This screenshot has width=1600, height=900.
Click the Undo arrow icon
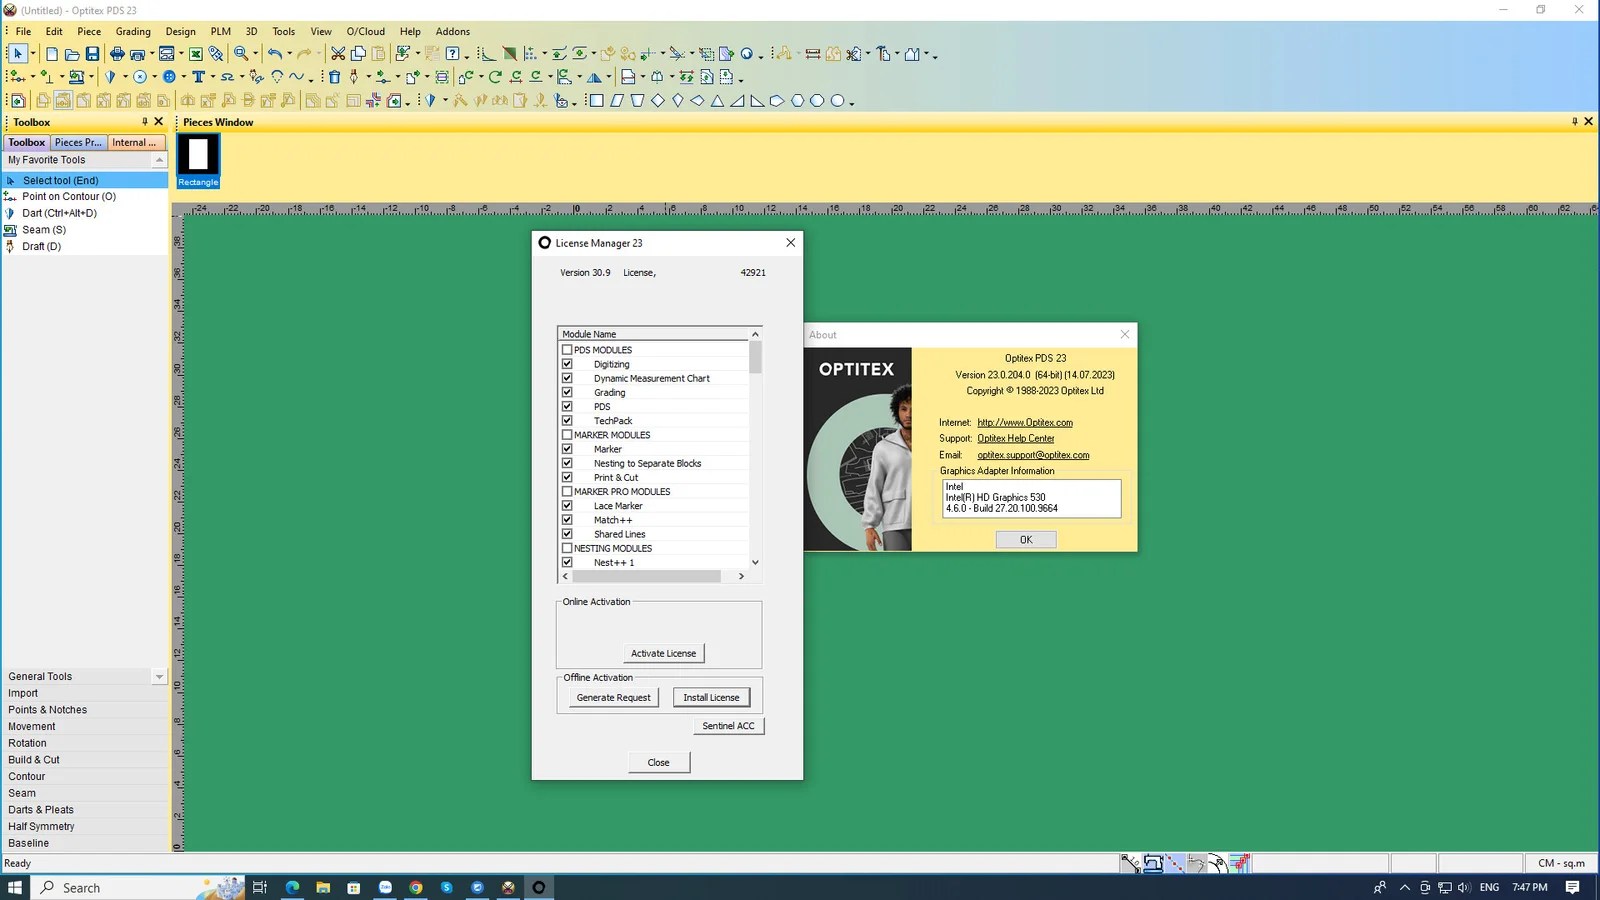coord(275,54)
